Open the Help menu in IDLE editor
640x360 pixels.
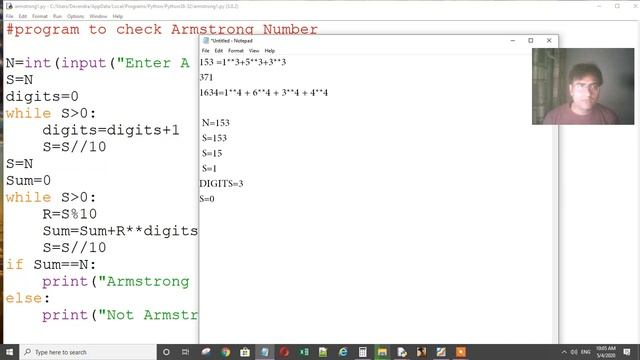[118, 16]
